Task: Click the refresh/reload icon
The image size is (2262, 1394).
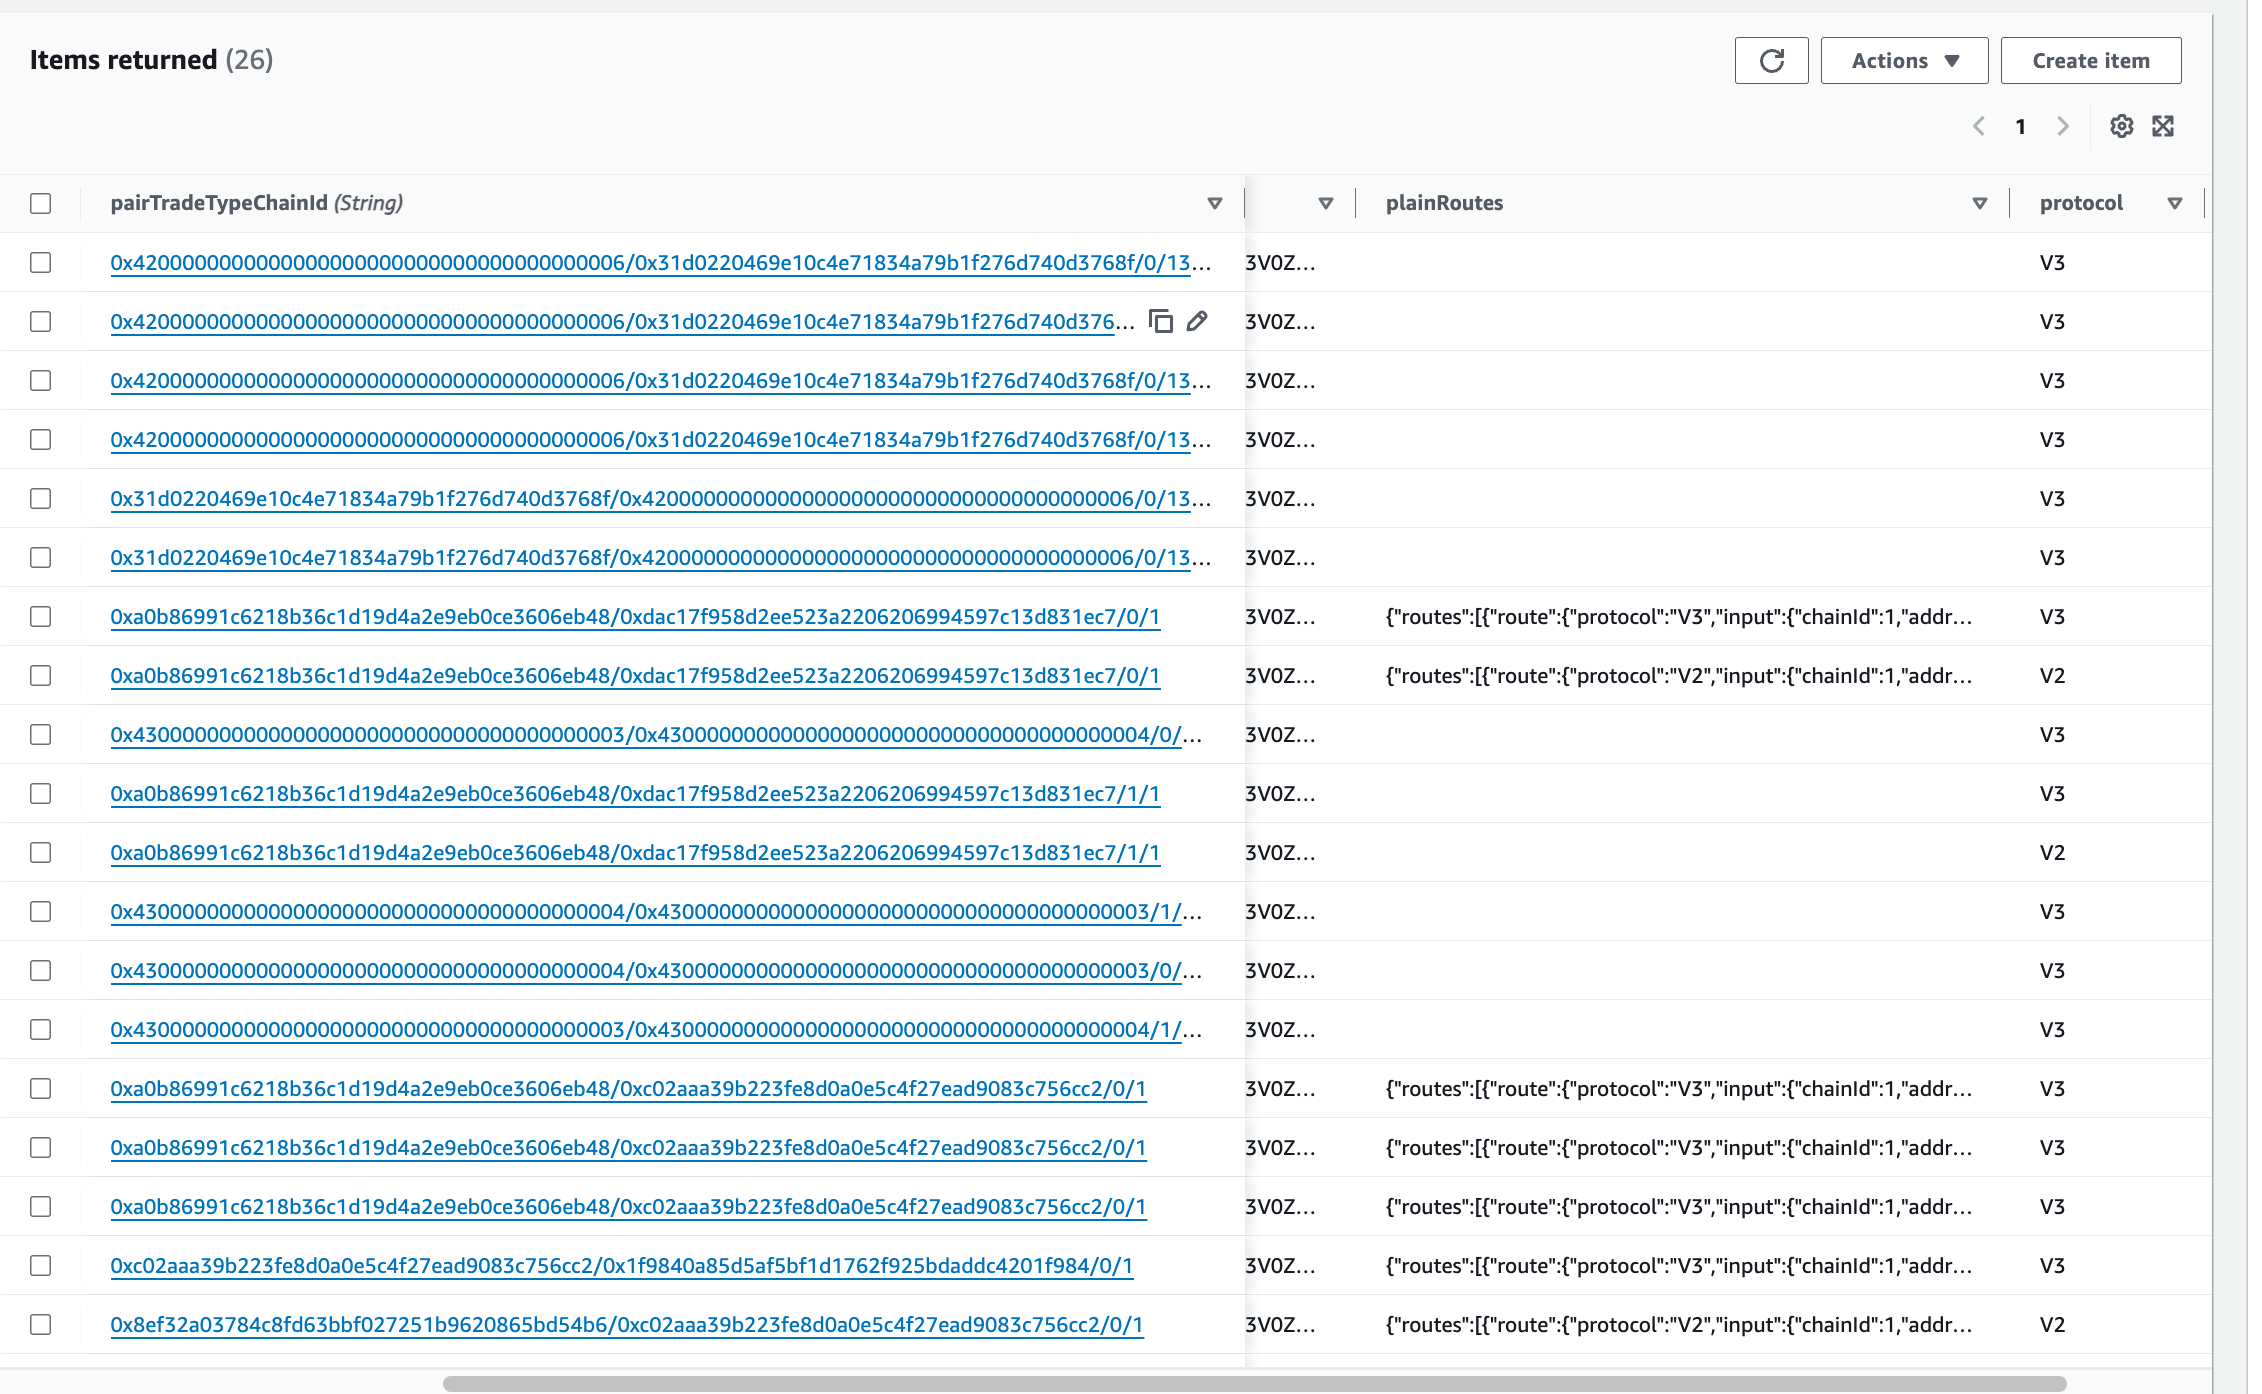Action: click(x=1772, y=60)
